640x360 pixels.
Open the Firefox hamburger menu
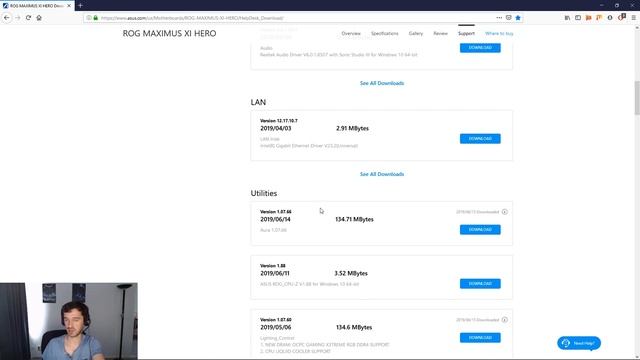633,18
